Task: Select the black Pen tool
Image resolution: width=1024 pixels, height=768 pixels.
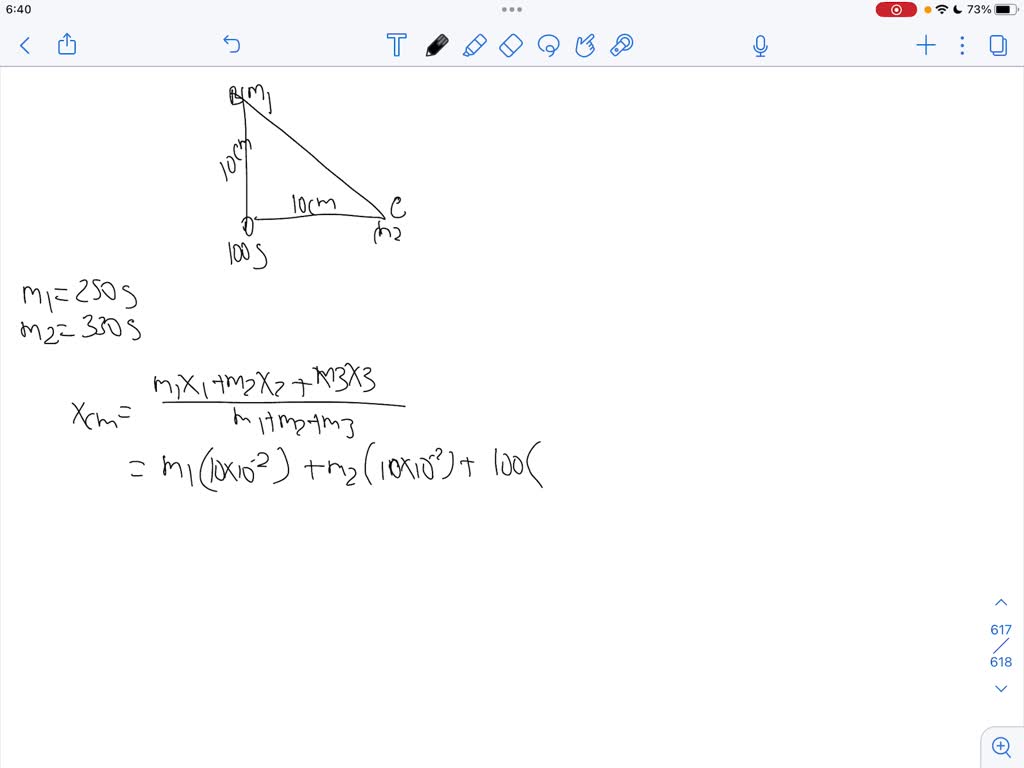Action: pyautogui.click(x=437, y=45)
